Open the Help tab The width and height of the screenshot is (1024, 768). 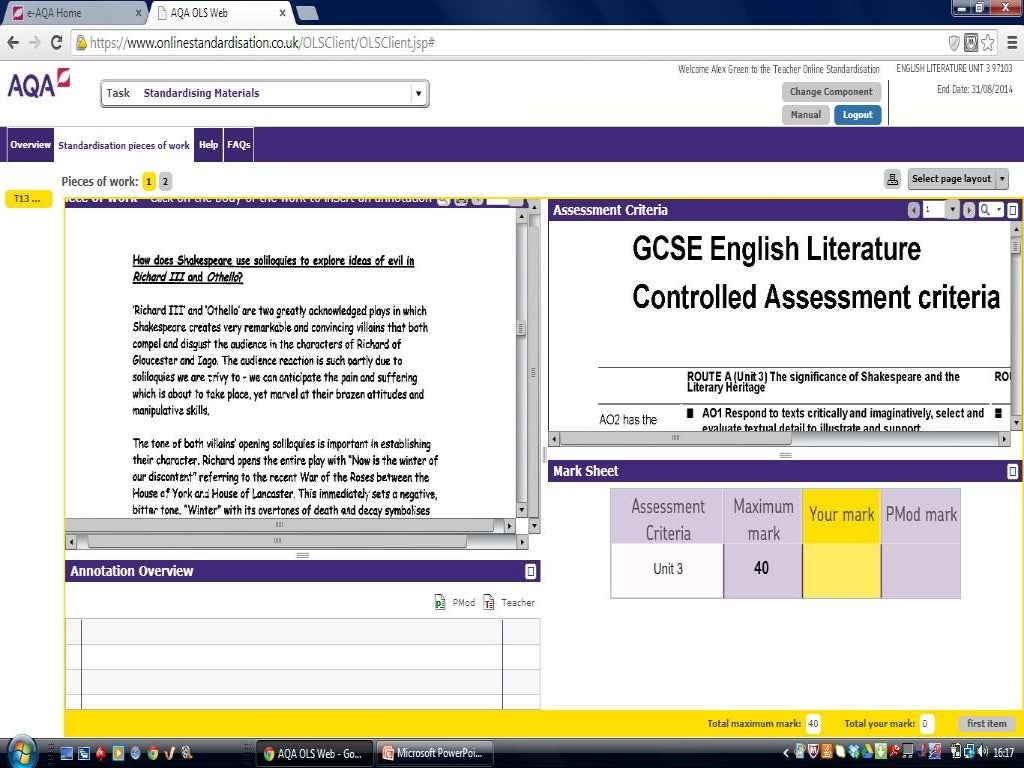coord(208,145)
